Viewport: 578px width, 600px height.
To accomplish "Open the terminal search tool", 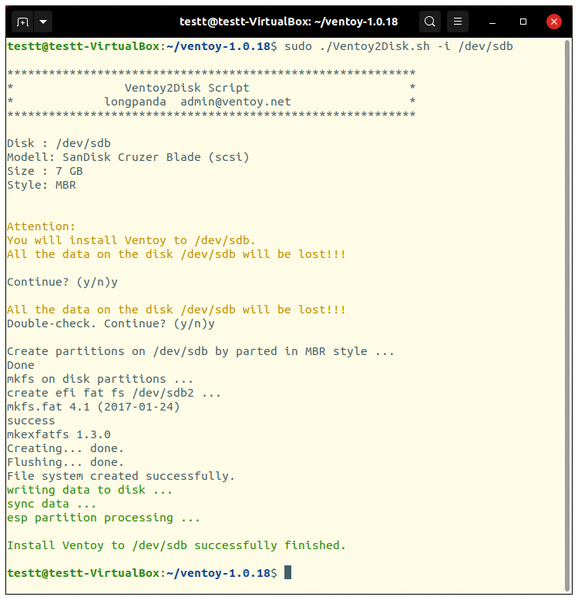I will tap(430, 21).
